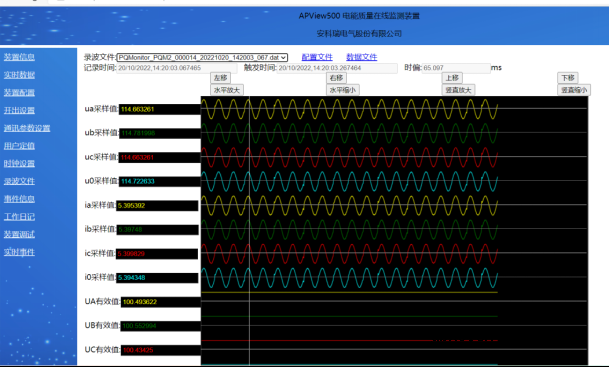Zoom in vertically with 竖直放大
The width and height of the screenshot is (609, 367).
(458, 90)
